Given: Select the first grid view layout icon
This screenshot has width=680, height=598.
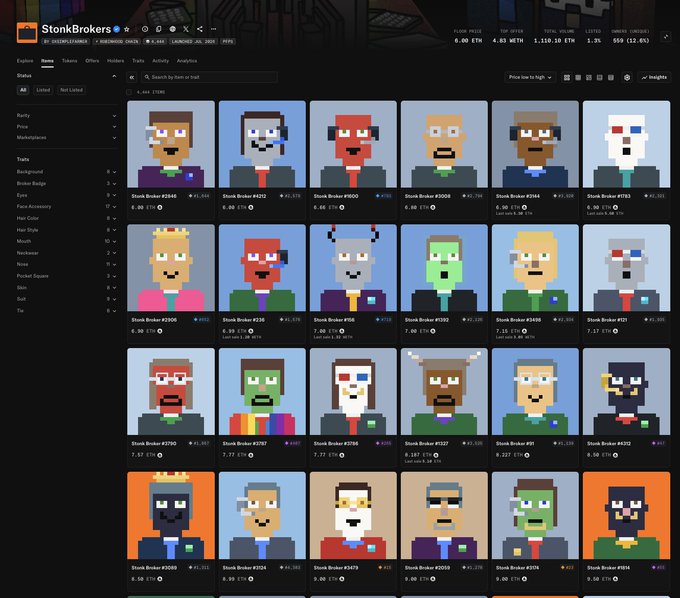Looking at the screenshot, I should coord(567,78).
